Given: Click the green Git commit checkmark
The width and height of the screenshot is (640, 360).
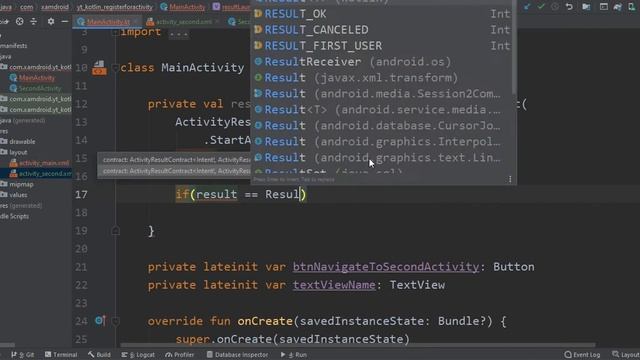Looking at the screenshot, I should 541,7.
